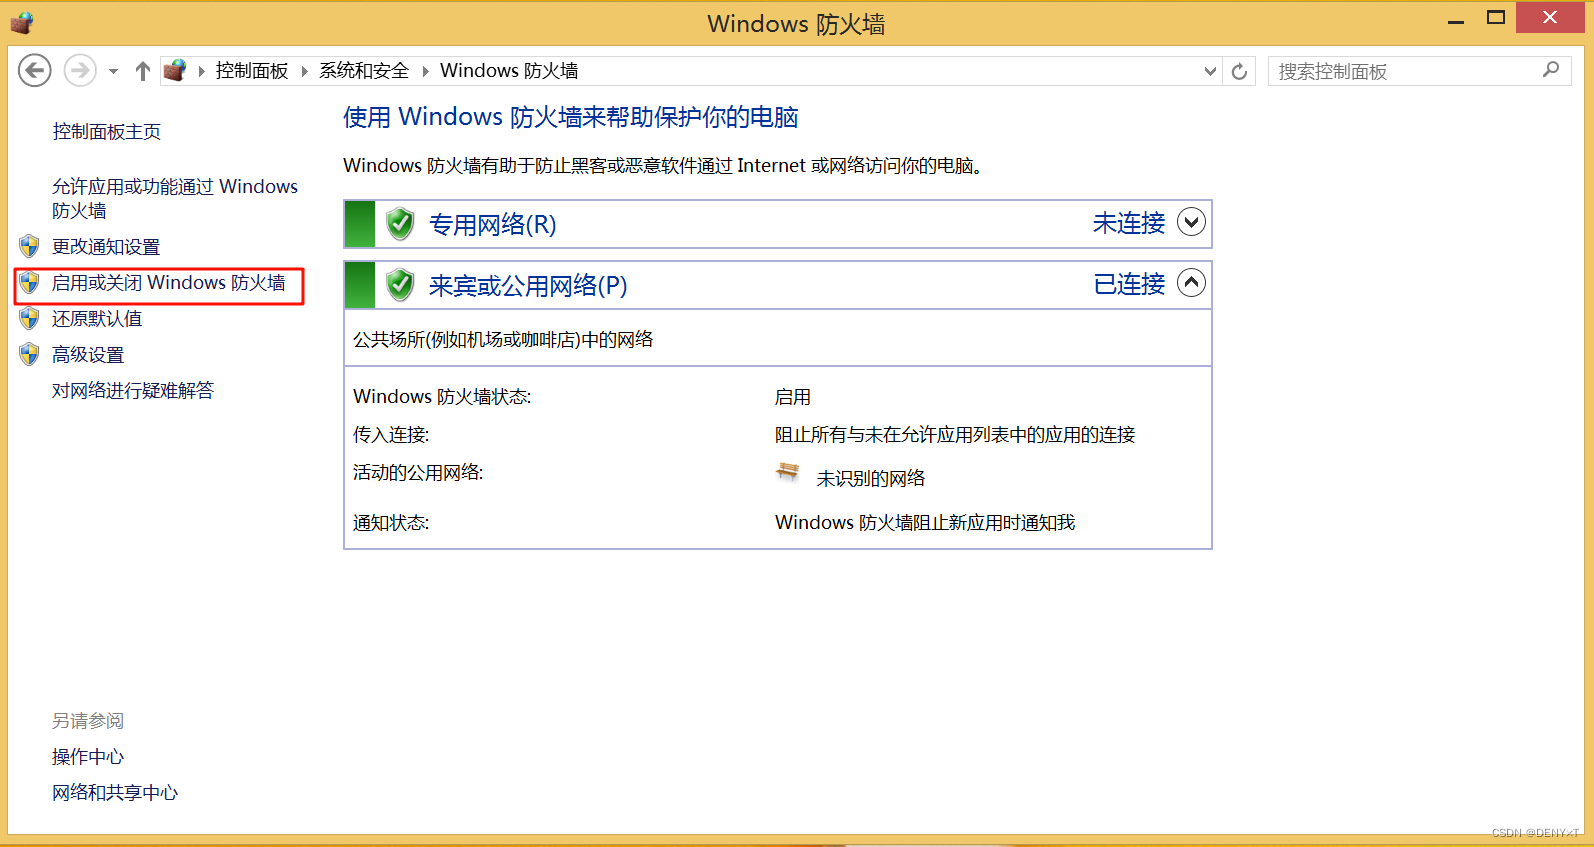Close the Windows 防火墙 window
The width and height of the screenshot is (1594, 847).
(1550, 18)
